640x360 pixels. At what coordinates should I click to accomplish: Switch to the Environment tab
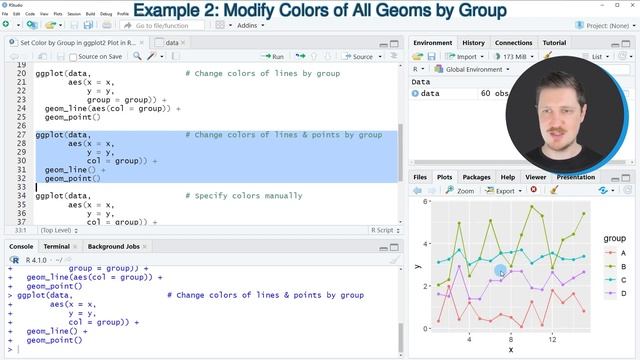[x=433, y=42]
